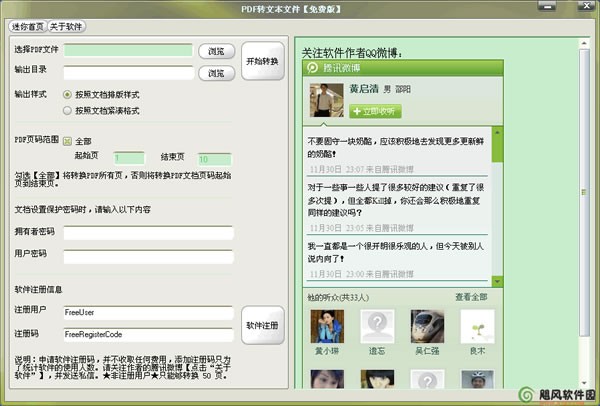Click the 23:00 来自腾讯微博 timestamp
This screenshot has width=600, height=406.
pos(362,274)
